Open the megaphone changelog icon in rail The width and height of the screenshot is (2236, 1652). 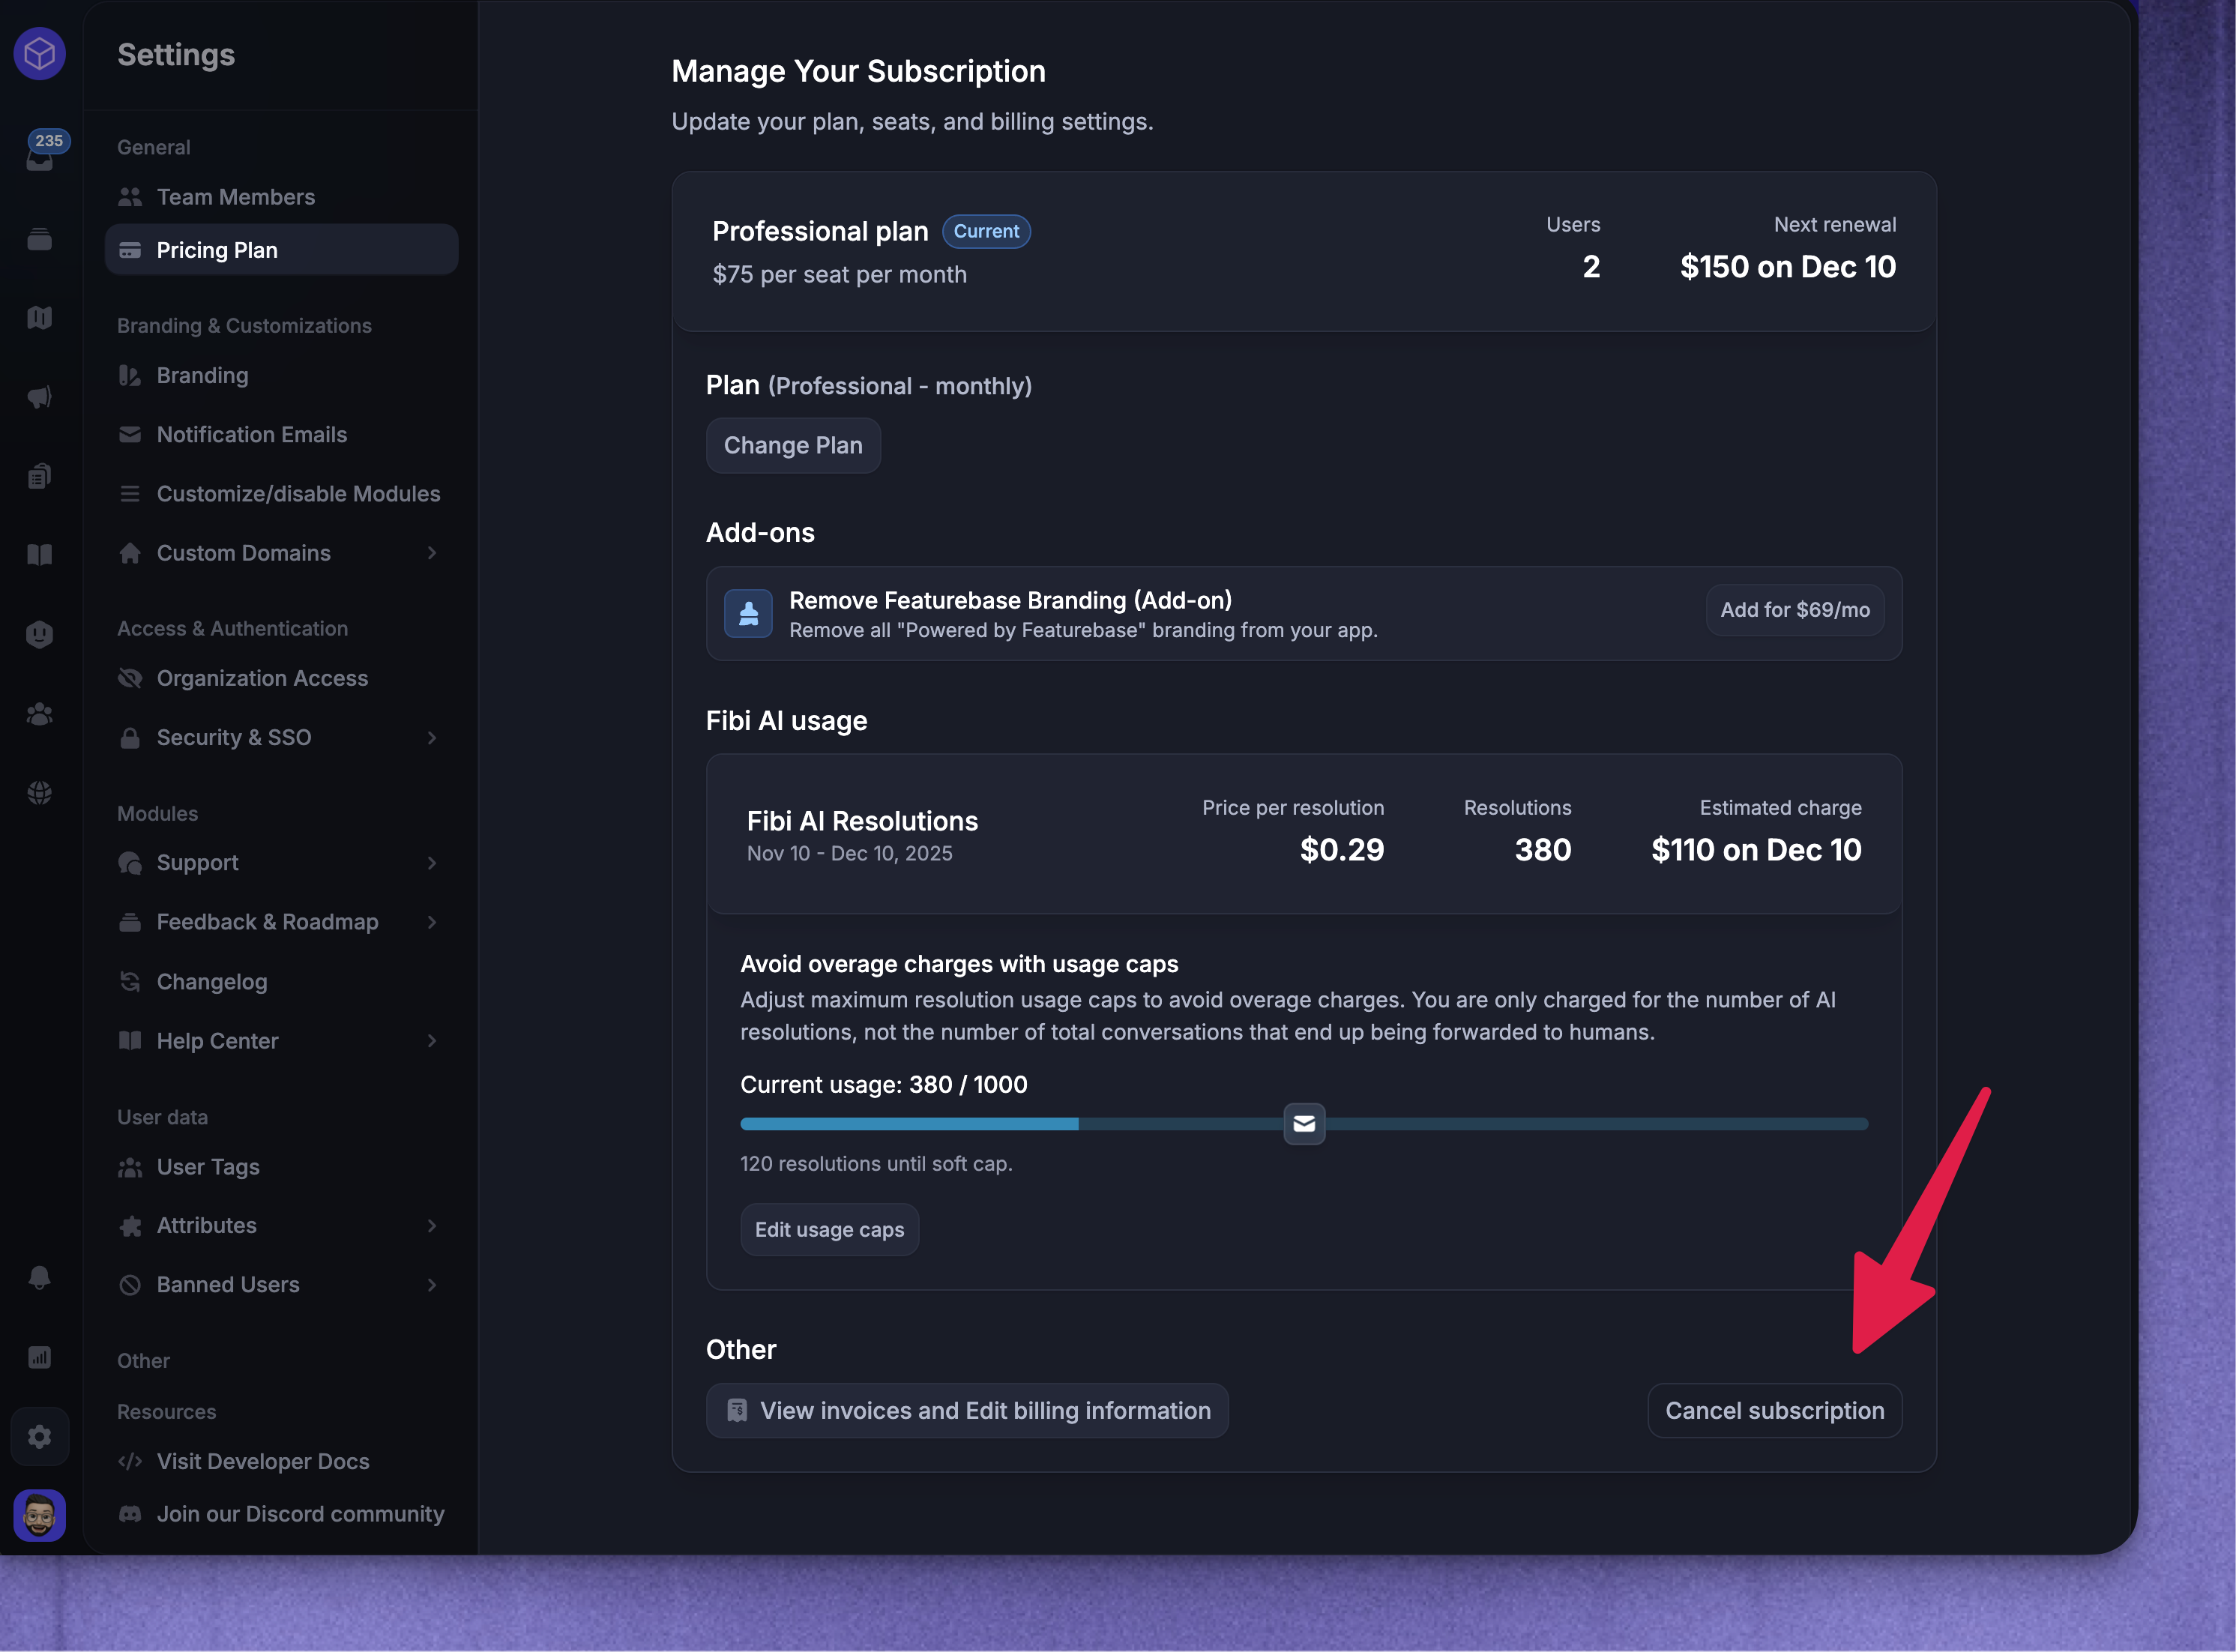click(39, 397)
